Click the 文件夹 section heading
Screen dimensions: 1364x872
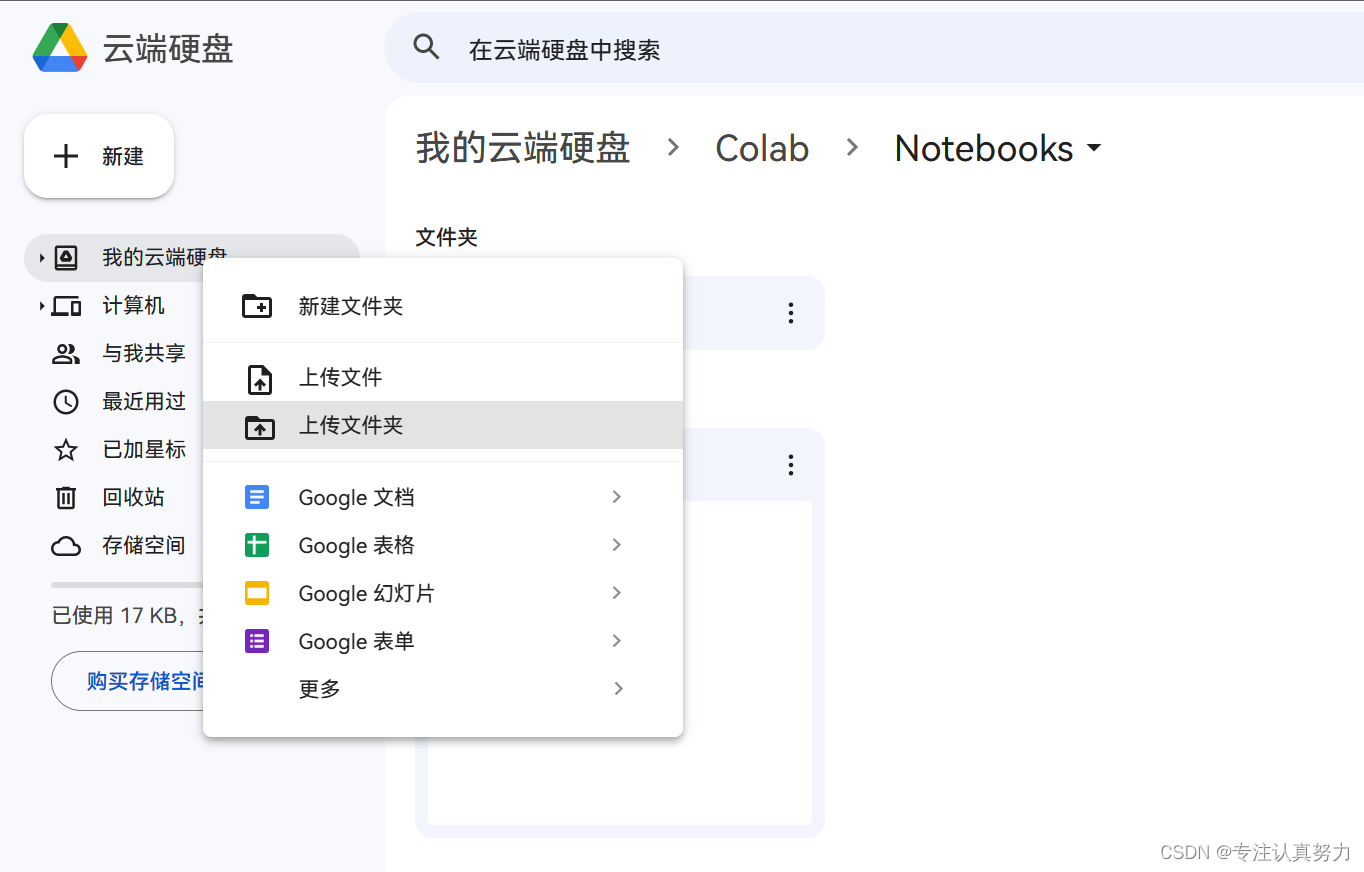click(x=447, y=238)
